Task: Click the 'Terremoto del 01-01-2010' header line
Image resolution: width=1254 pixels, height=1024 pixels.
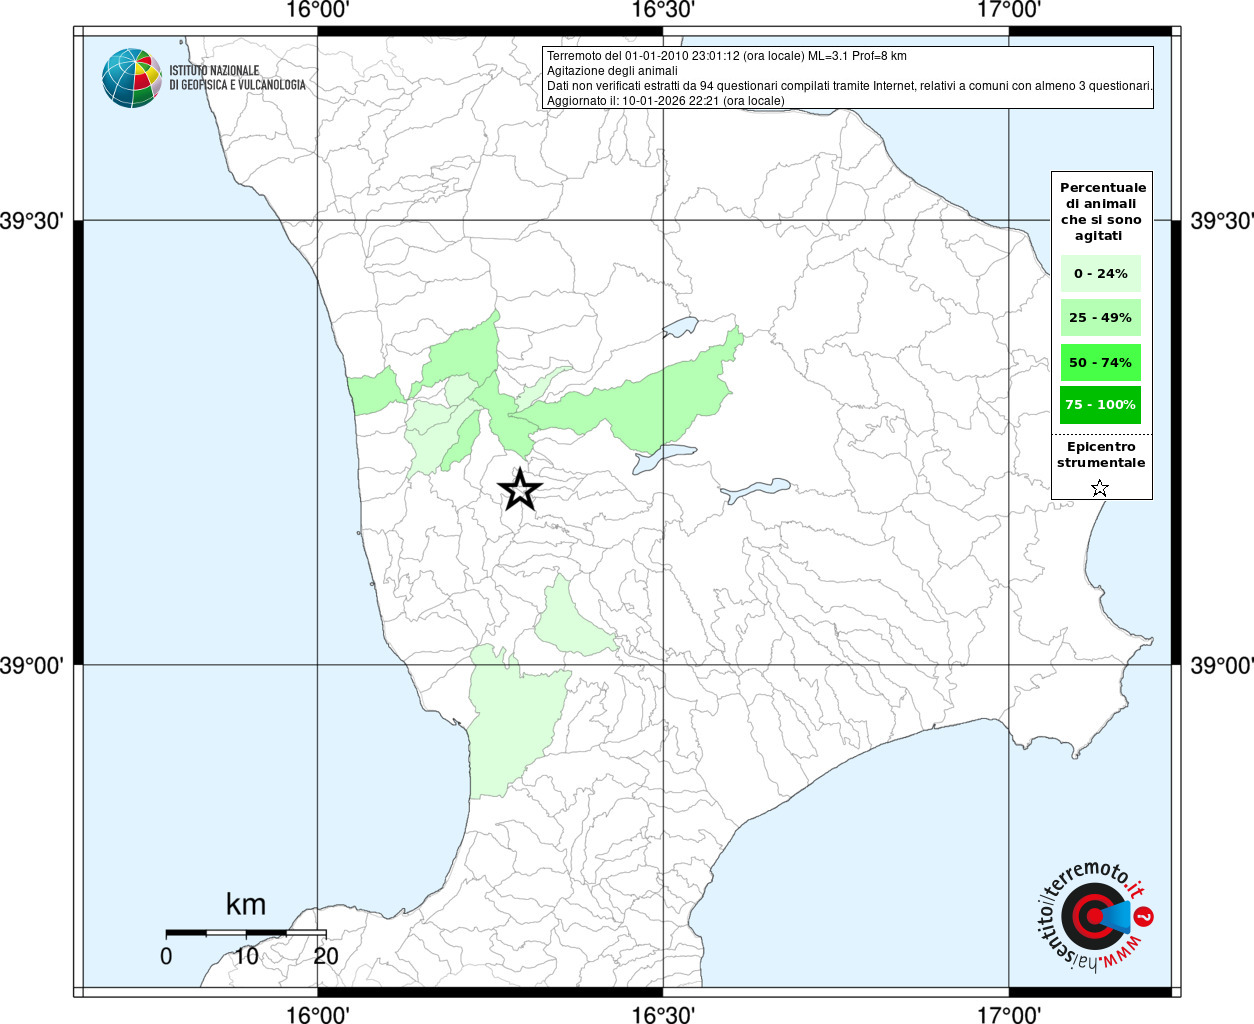Action: coord(727,56)
